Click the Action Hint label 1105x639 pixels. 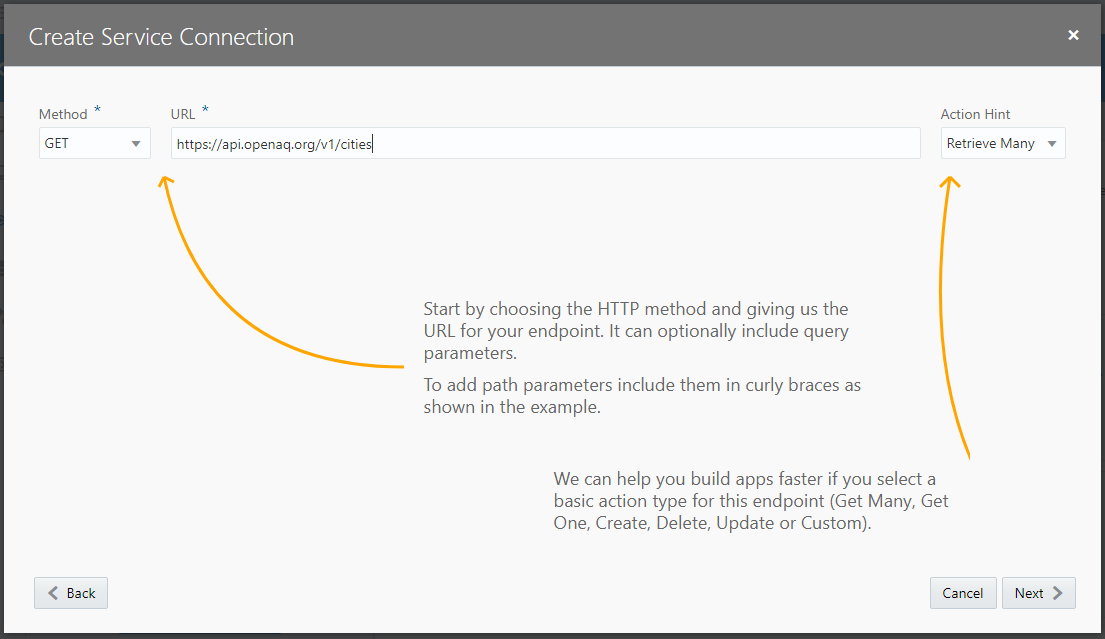point(976,115)
